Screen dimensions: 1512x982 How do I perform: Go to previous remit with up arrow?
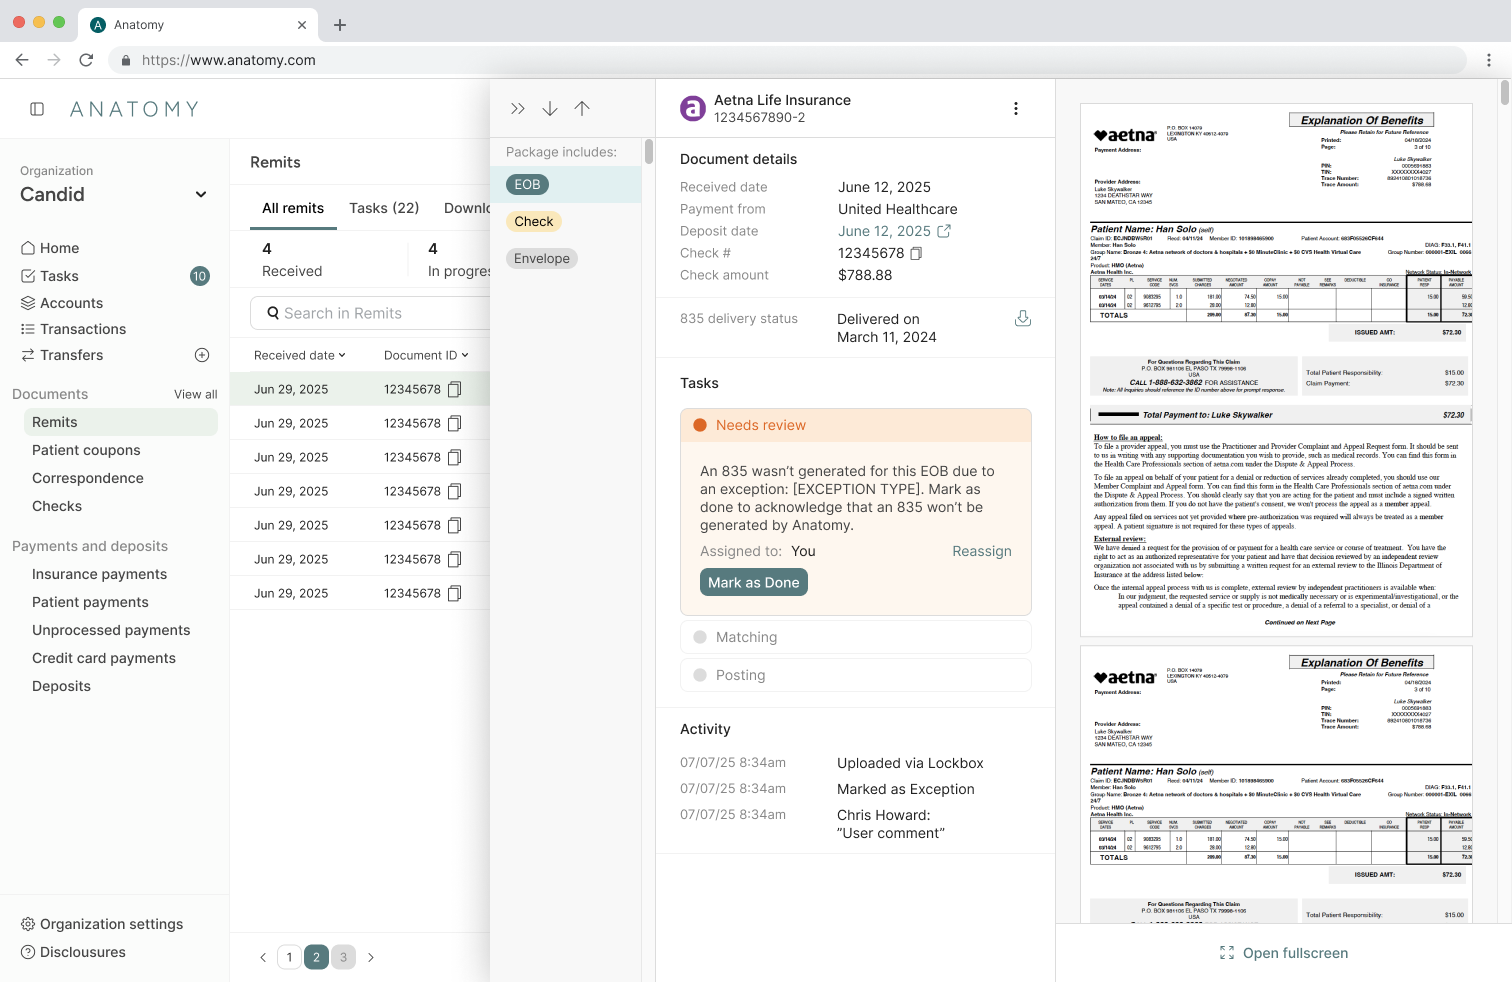coord(582,109)
